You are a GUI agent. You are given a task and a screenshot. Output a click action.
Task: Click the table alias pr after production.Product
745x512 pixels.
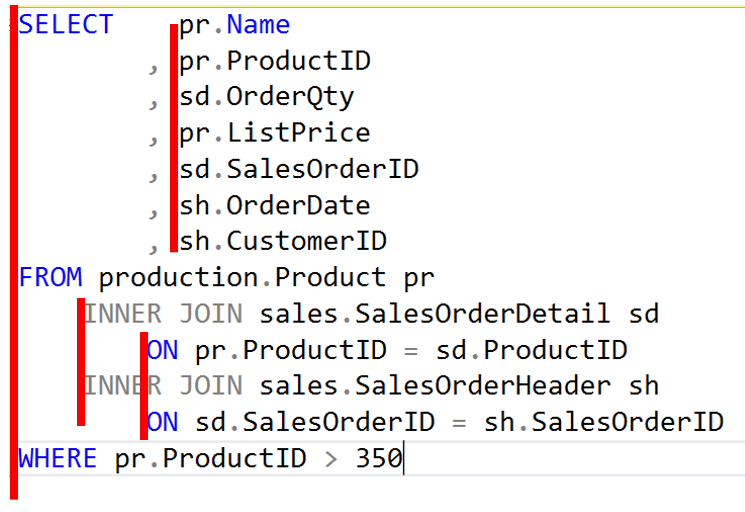(418, 277)
